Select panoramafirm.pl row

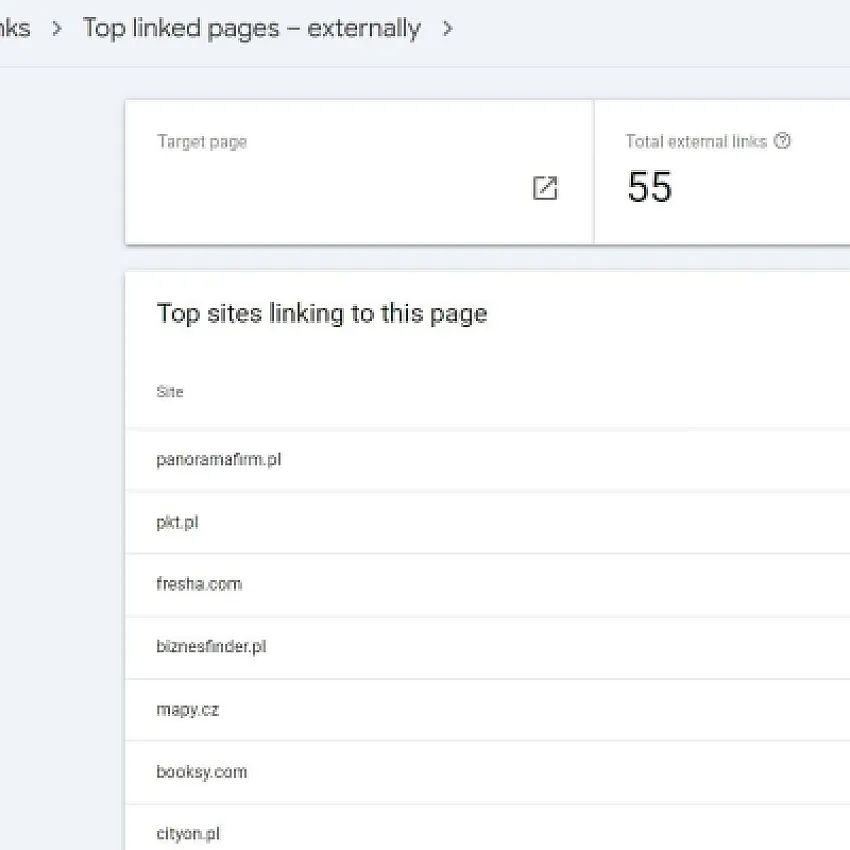coord(487,460)
